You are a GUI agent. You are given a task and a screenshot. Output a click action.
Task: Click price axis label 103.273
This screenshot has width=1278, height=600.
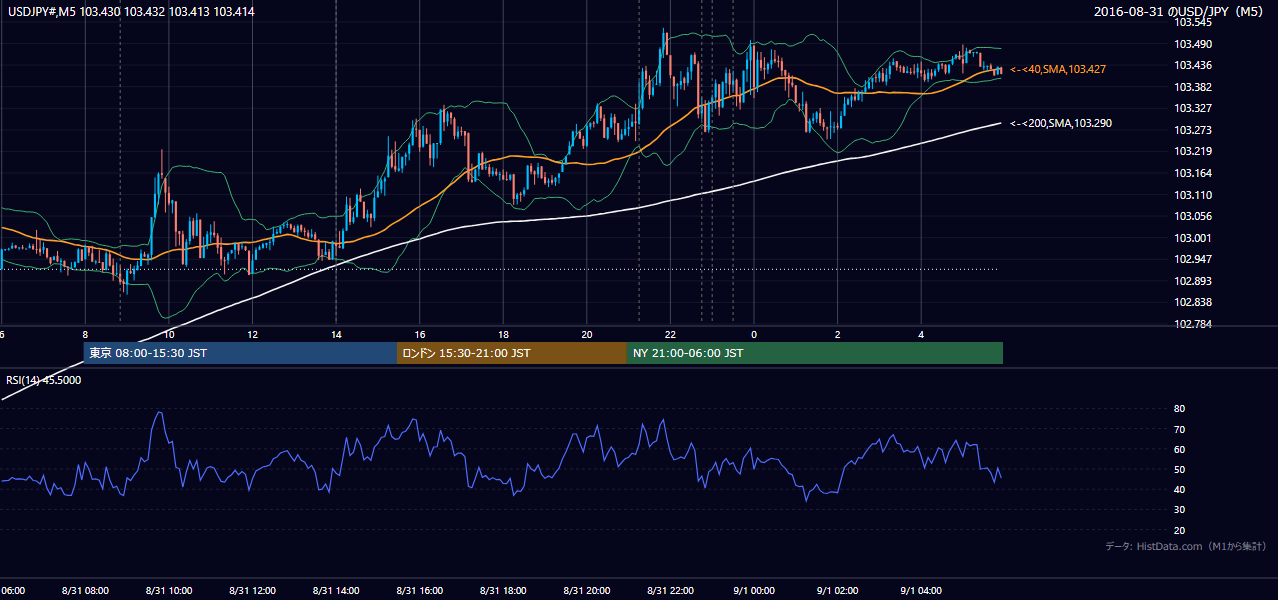click(1192, 130)
